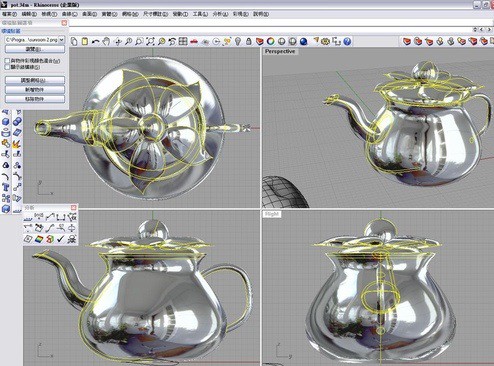
Task: Click the Undo View Change icon
Action: point(172,41)
